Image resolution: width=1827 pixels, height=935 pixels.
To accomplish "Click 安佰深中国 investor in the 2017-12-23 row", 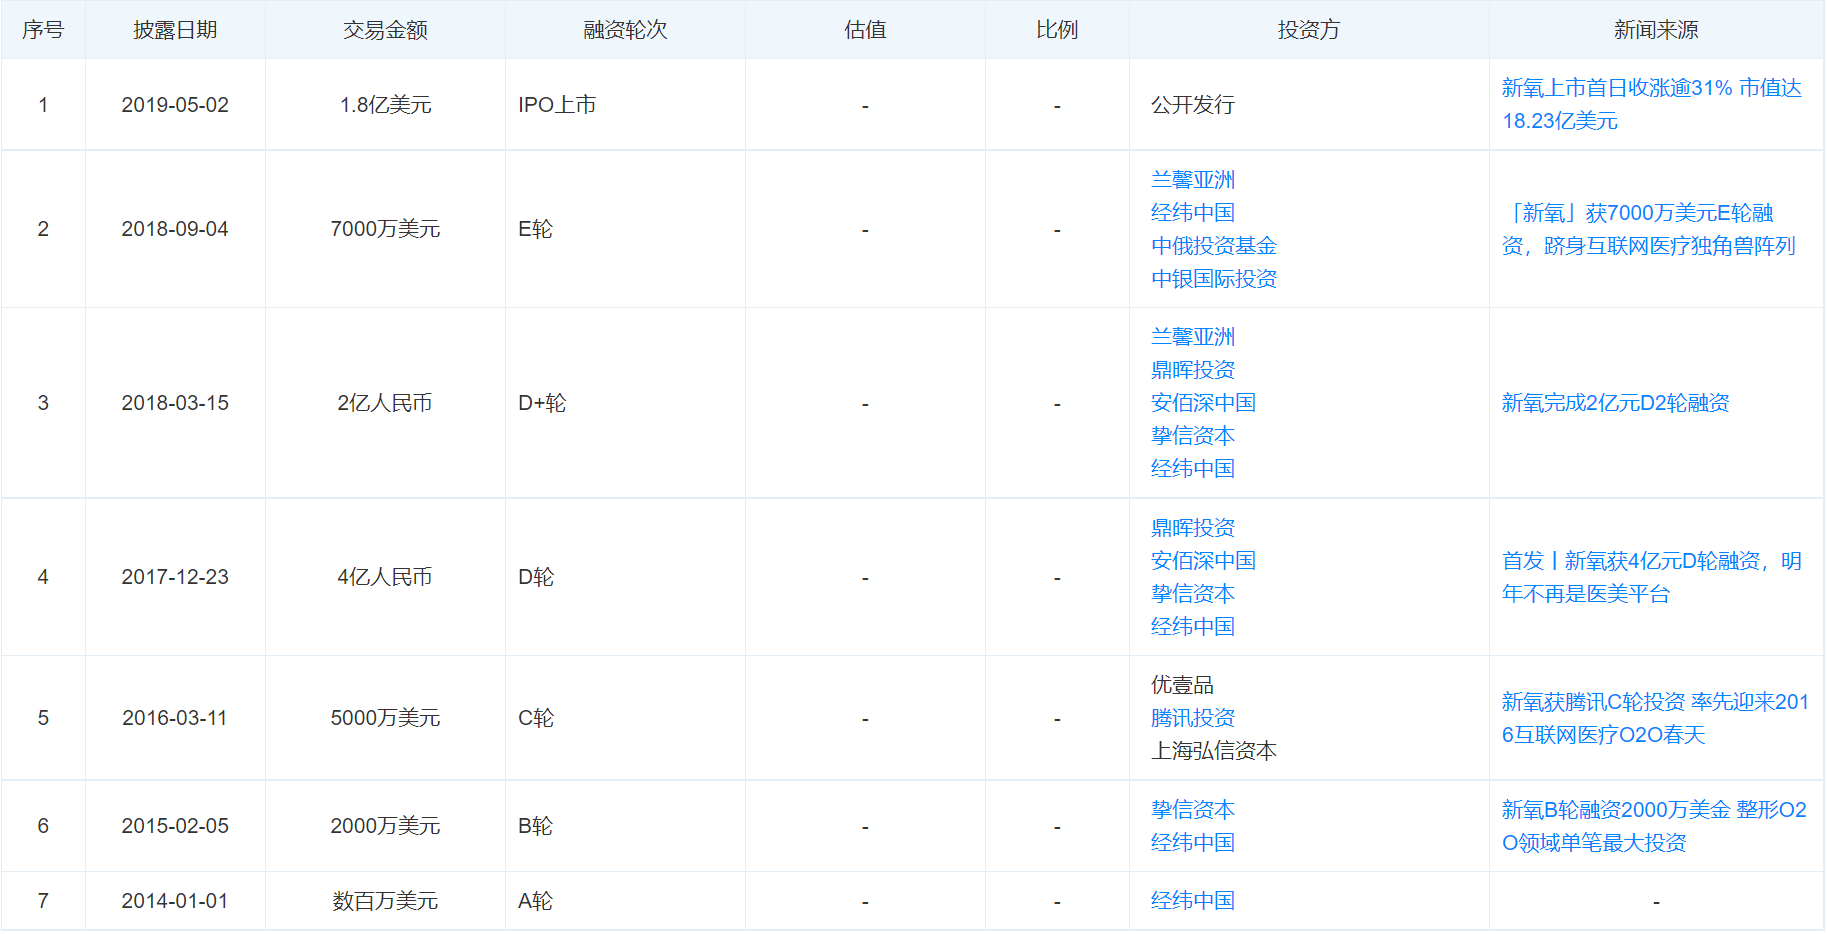I will click(1203, 561).
